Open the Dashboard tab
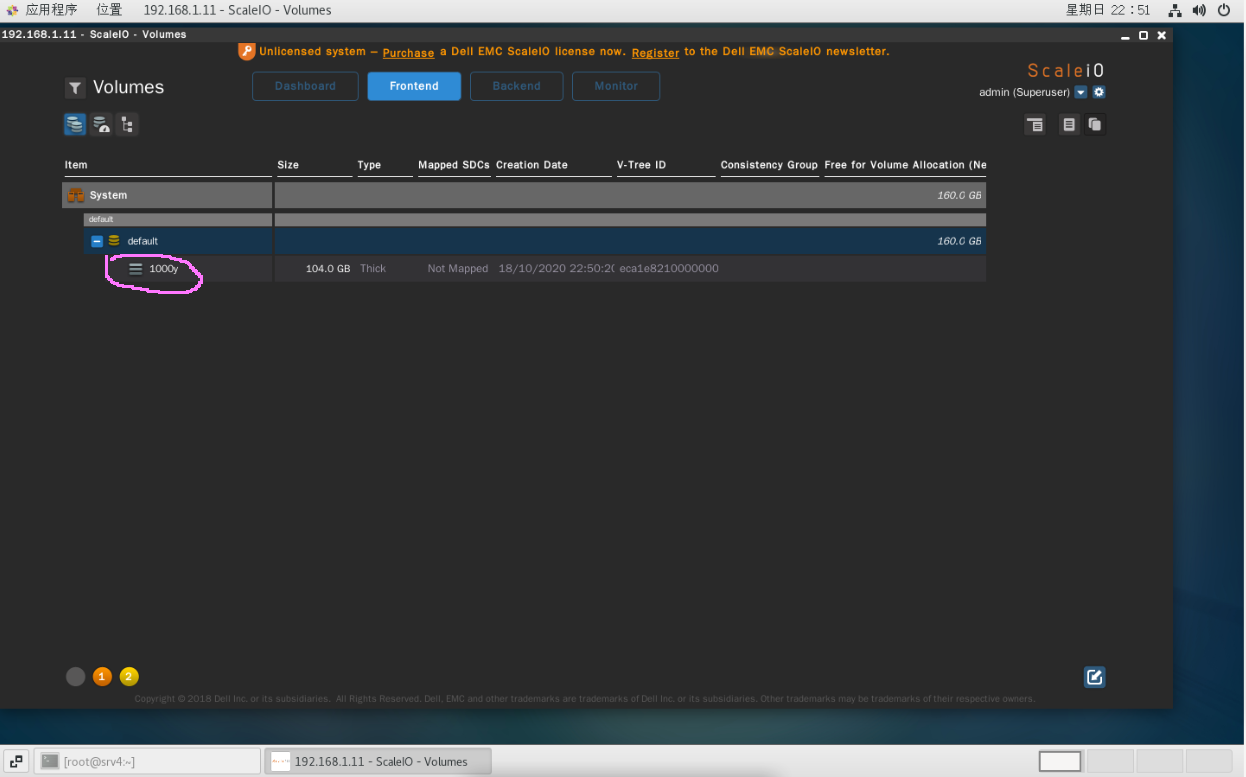This screenshot has width=1246, height=777. [x=305, y=86]
